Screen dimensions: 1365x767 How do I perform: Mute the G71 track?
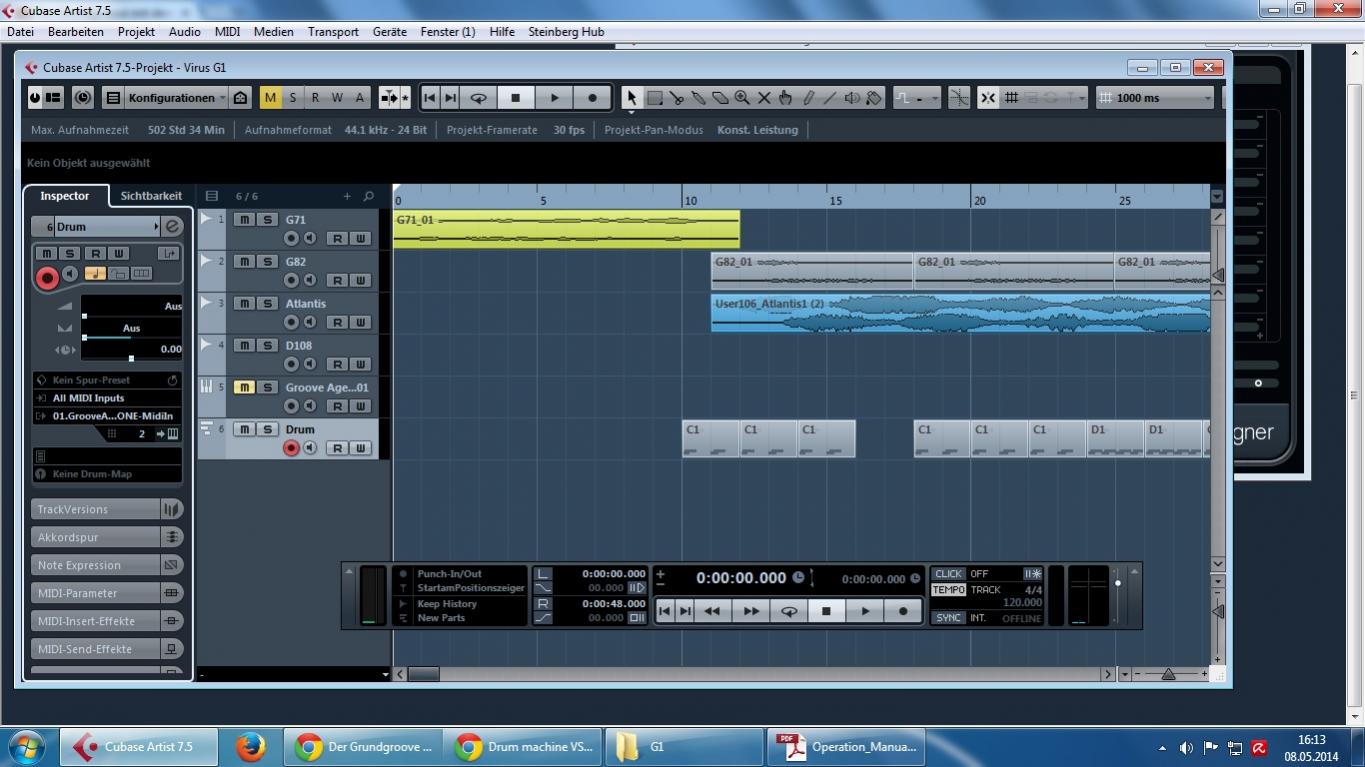click(x=244, y=220)
